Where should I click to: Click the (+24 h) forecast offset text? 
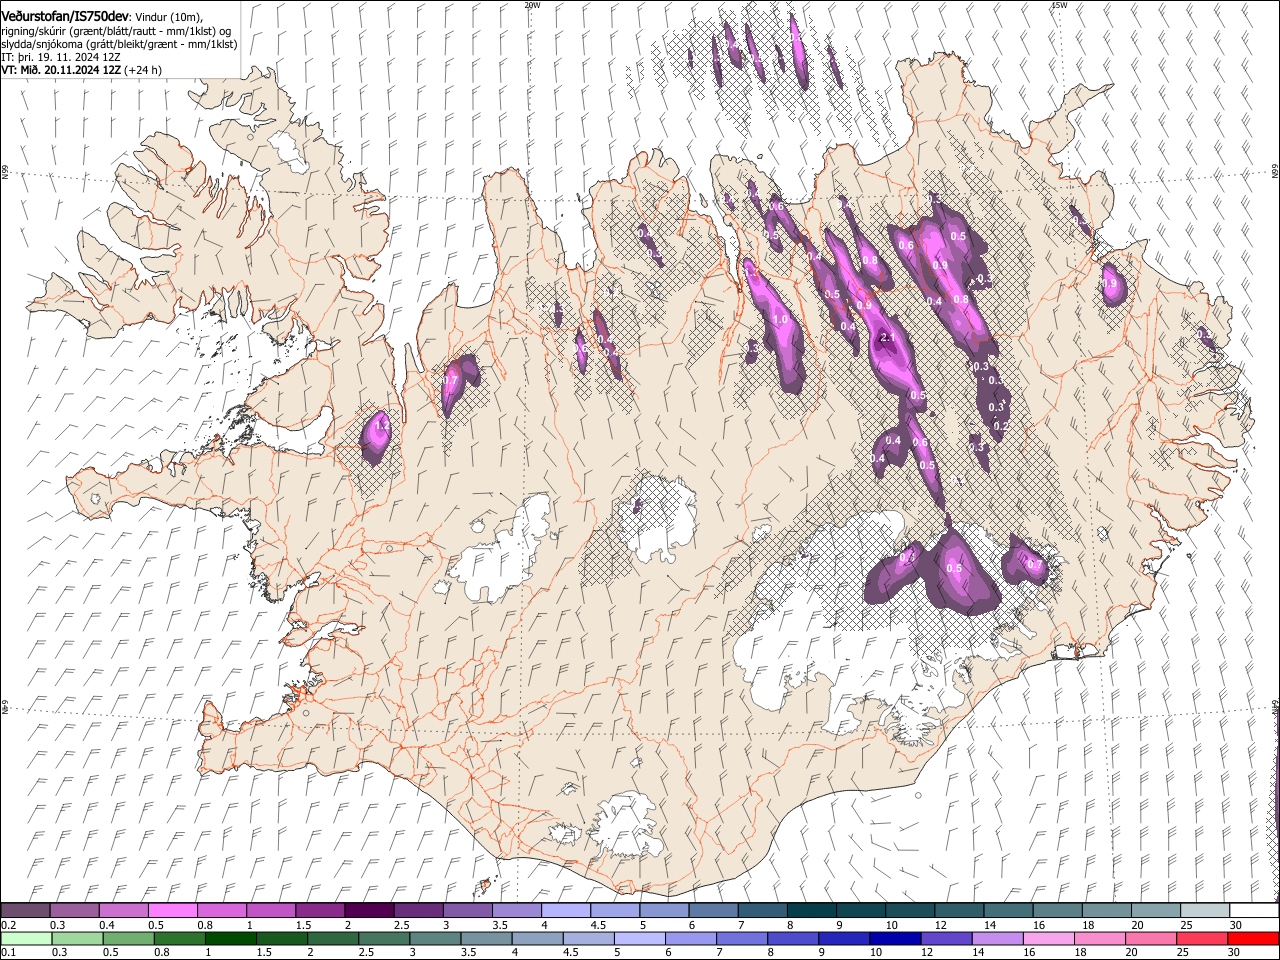point(143,70)
